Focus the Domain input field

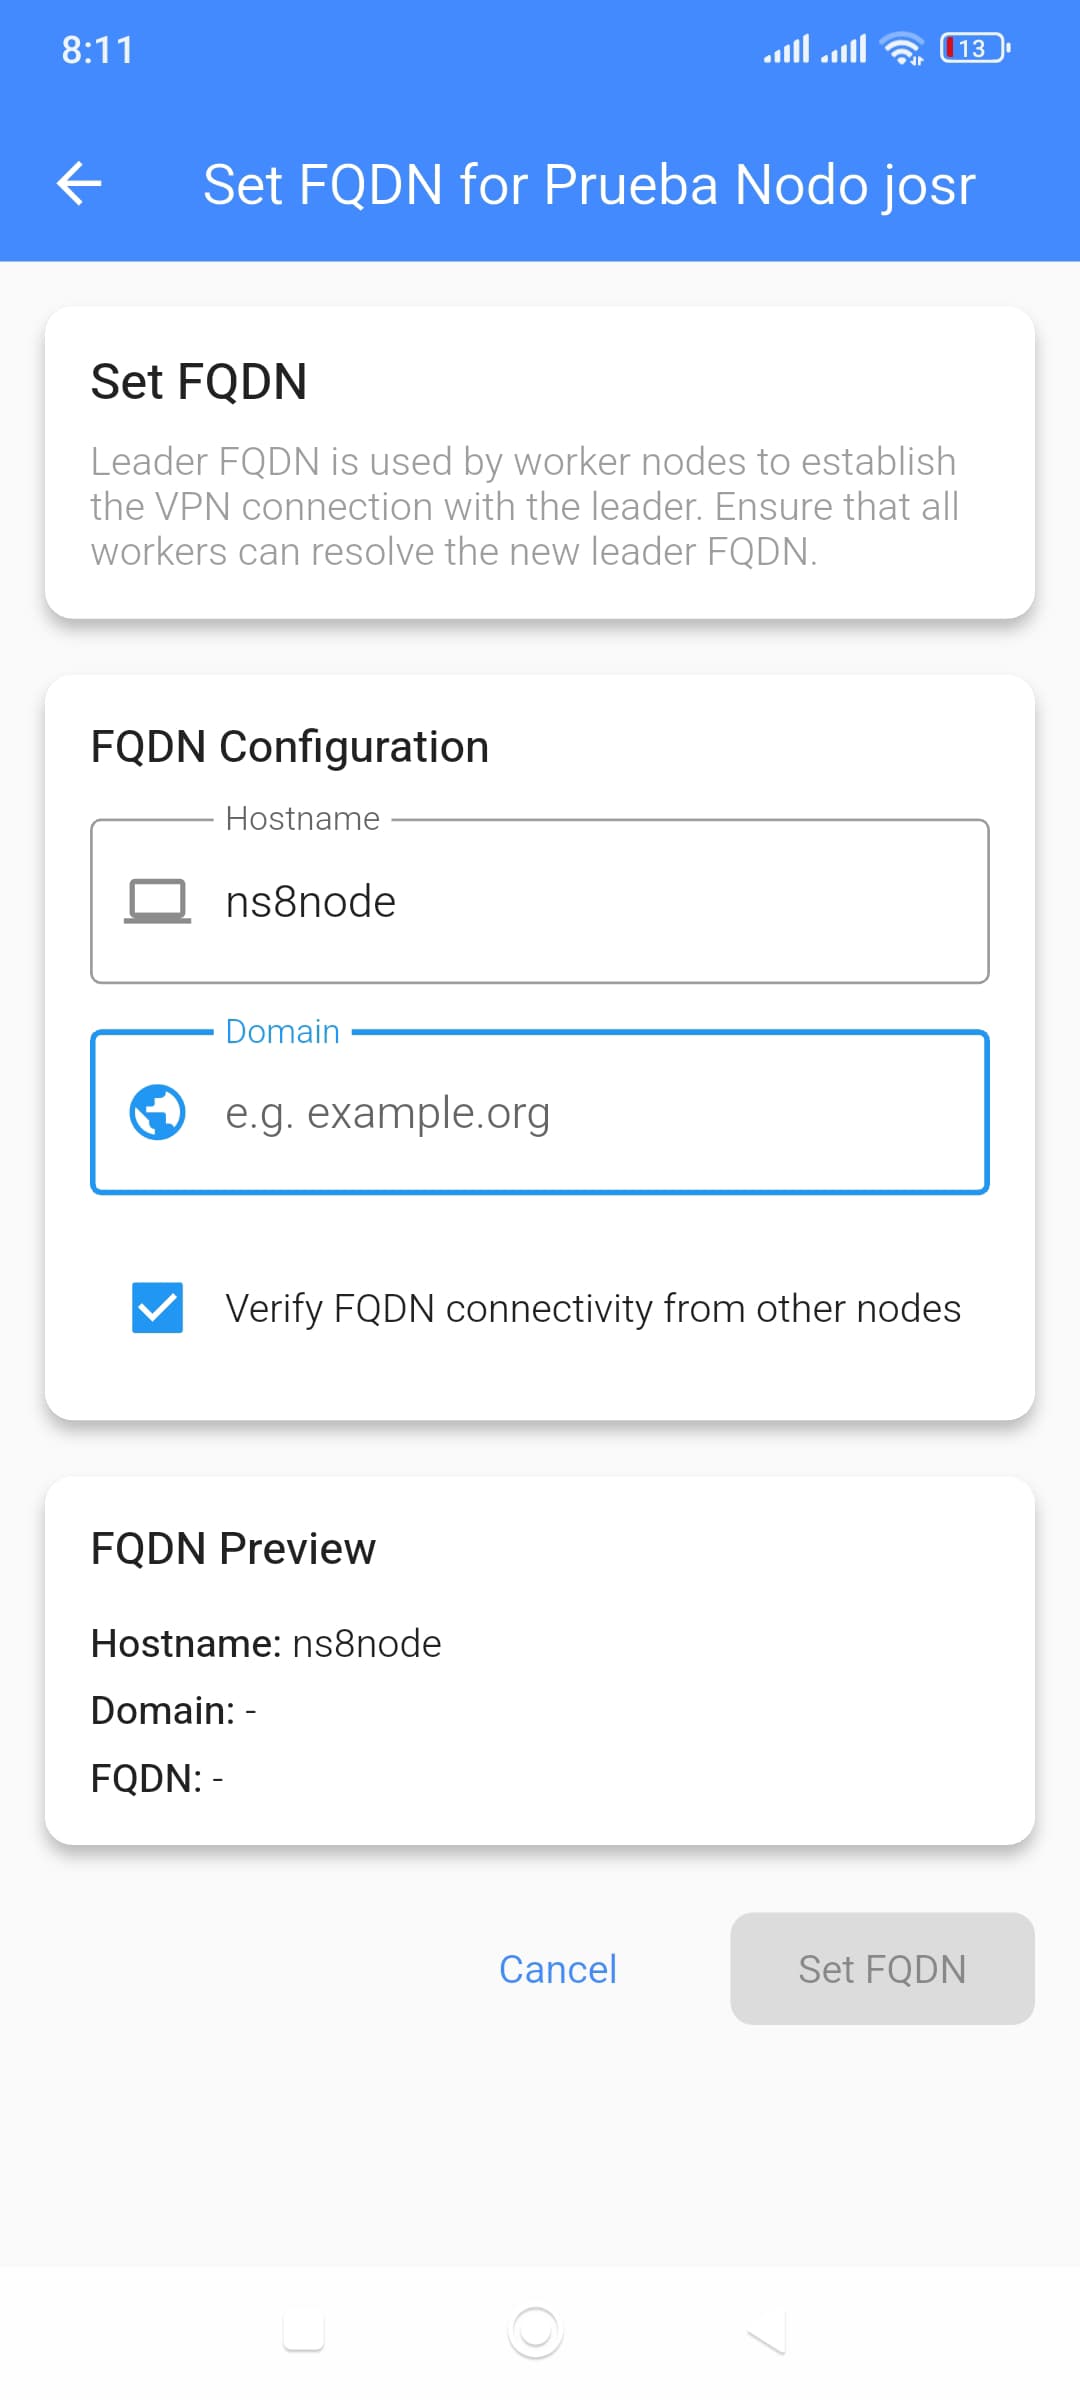[x=540, y=1112]
